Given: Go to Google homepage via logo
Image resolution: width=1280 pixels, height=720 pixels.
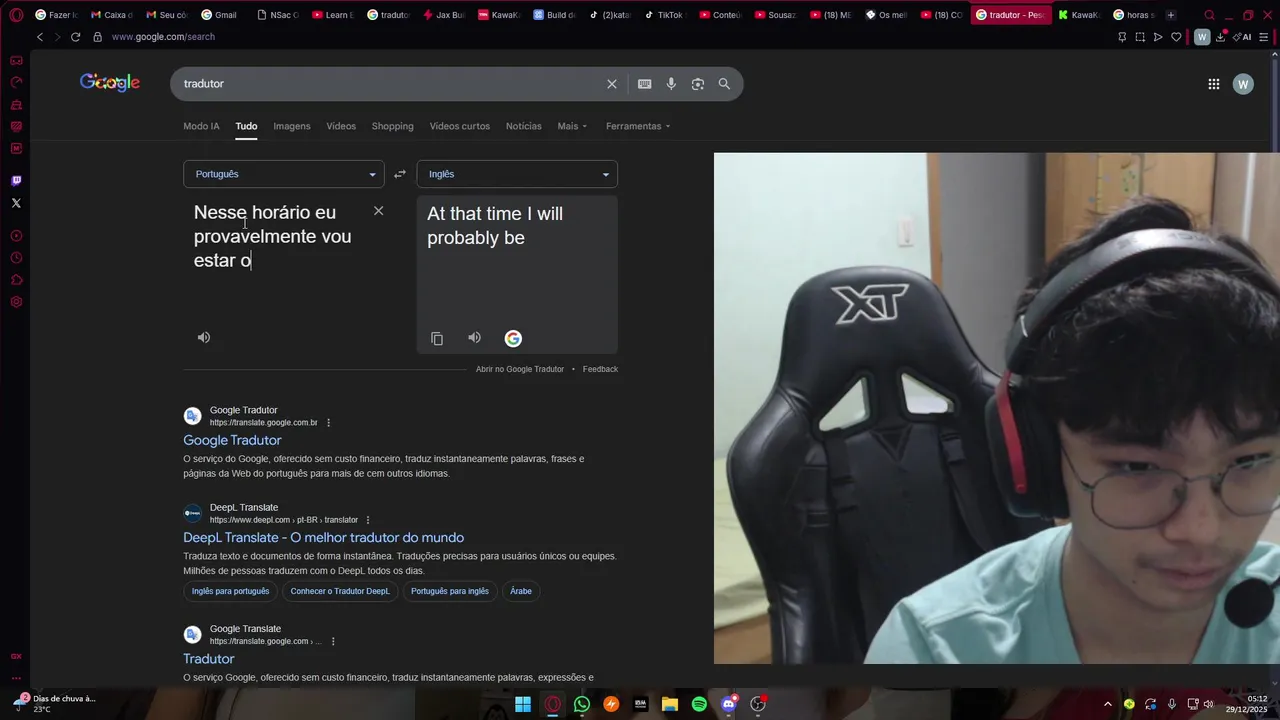Looking at the screenshot, I should tap(110, 83).
